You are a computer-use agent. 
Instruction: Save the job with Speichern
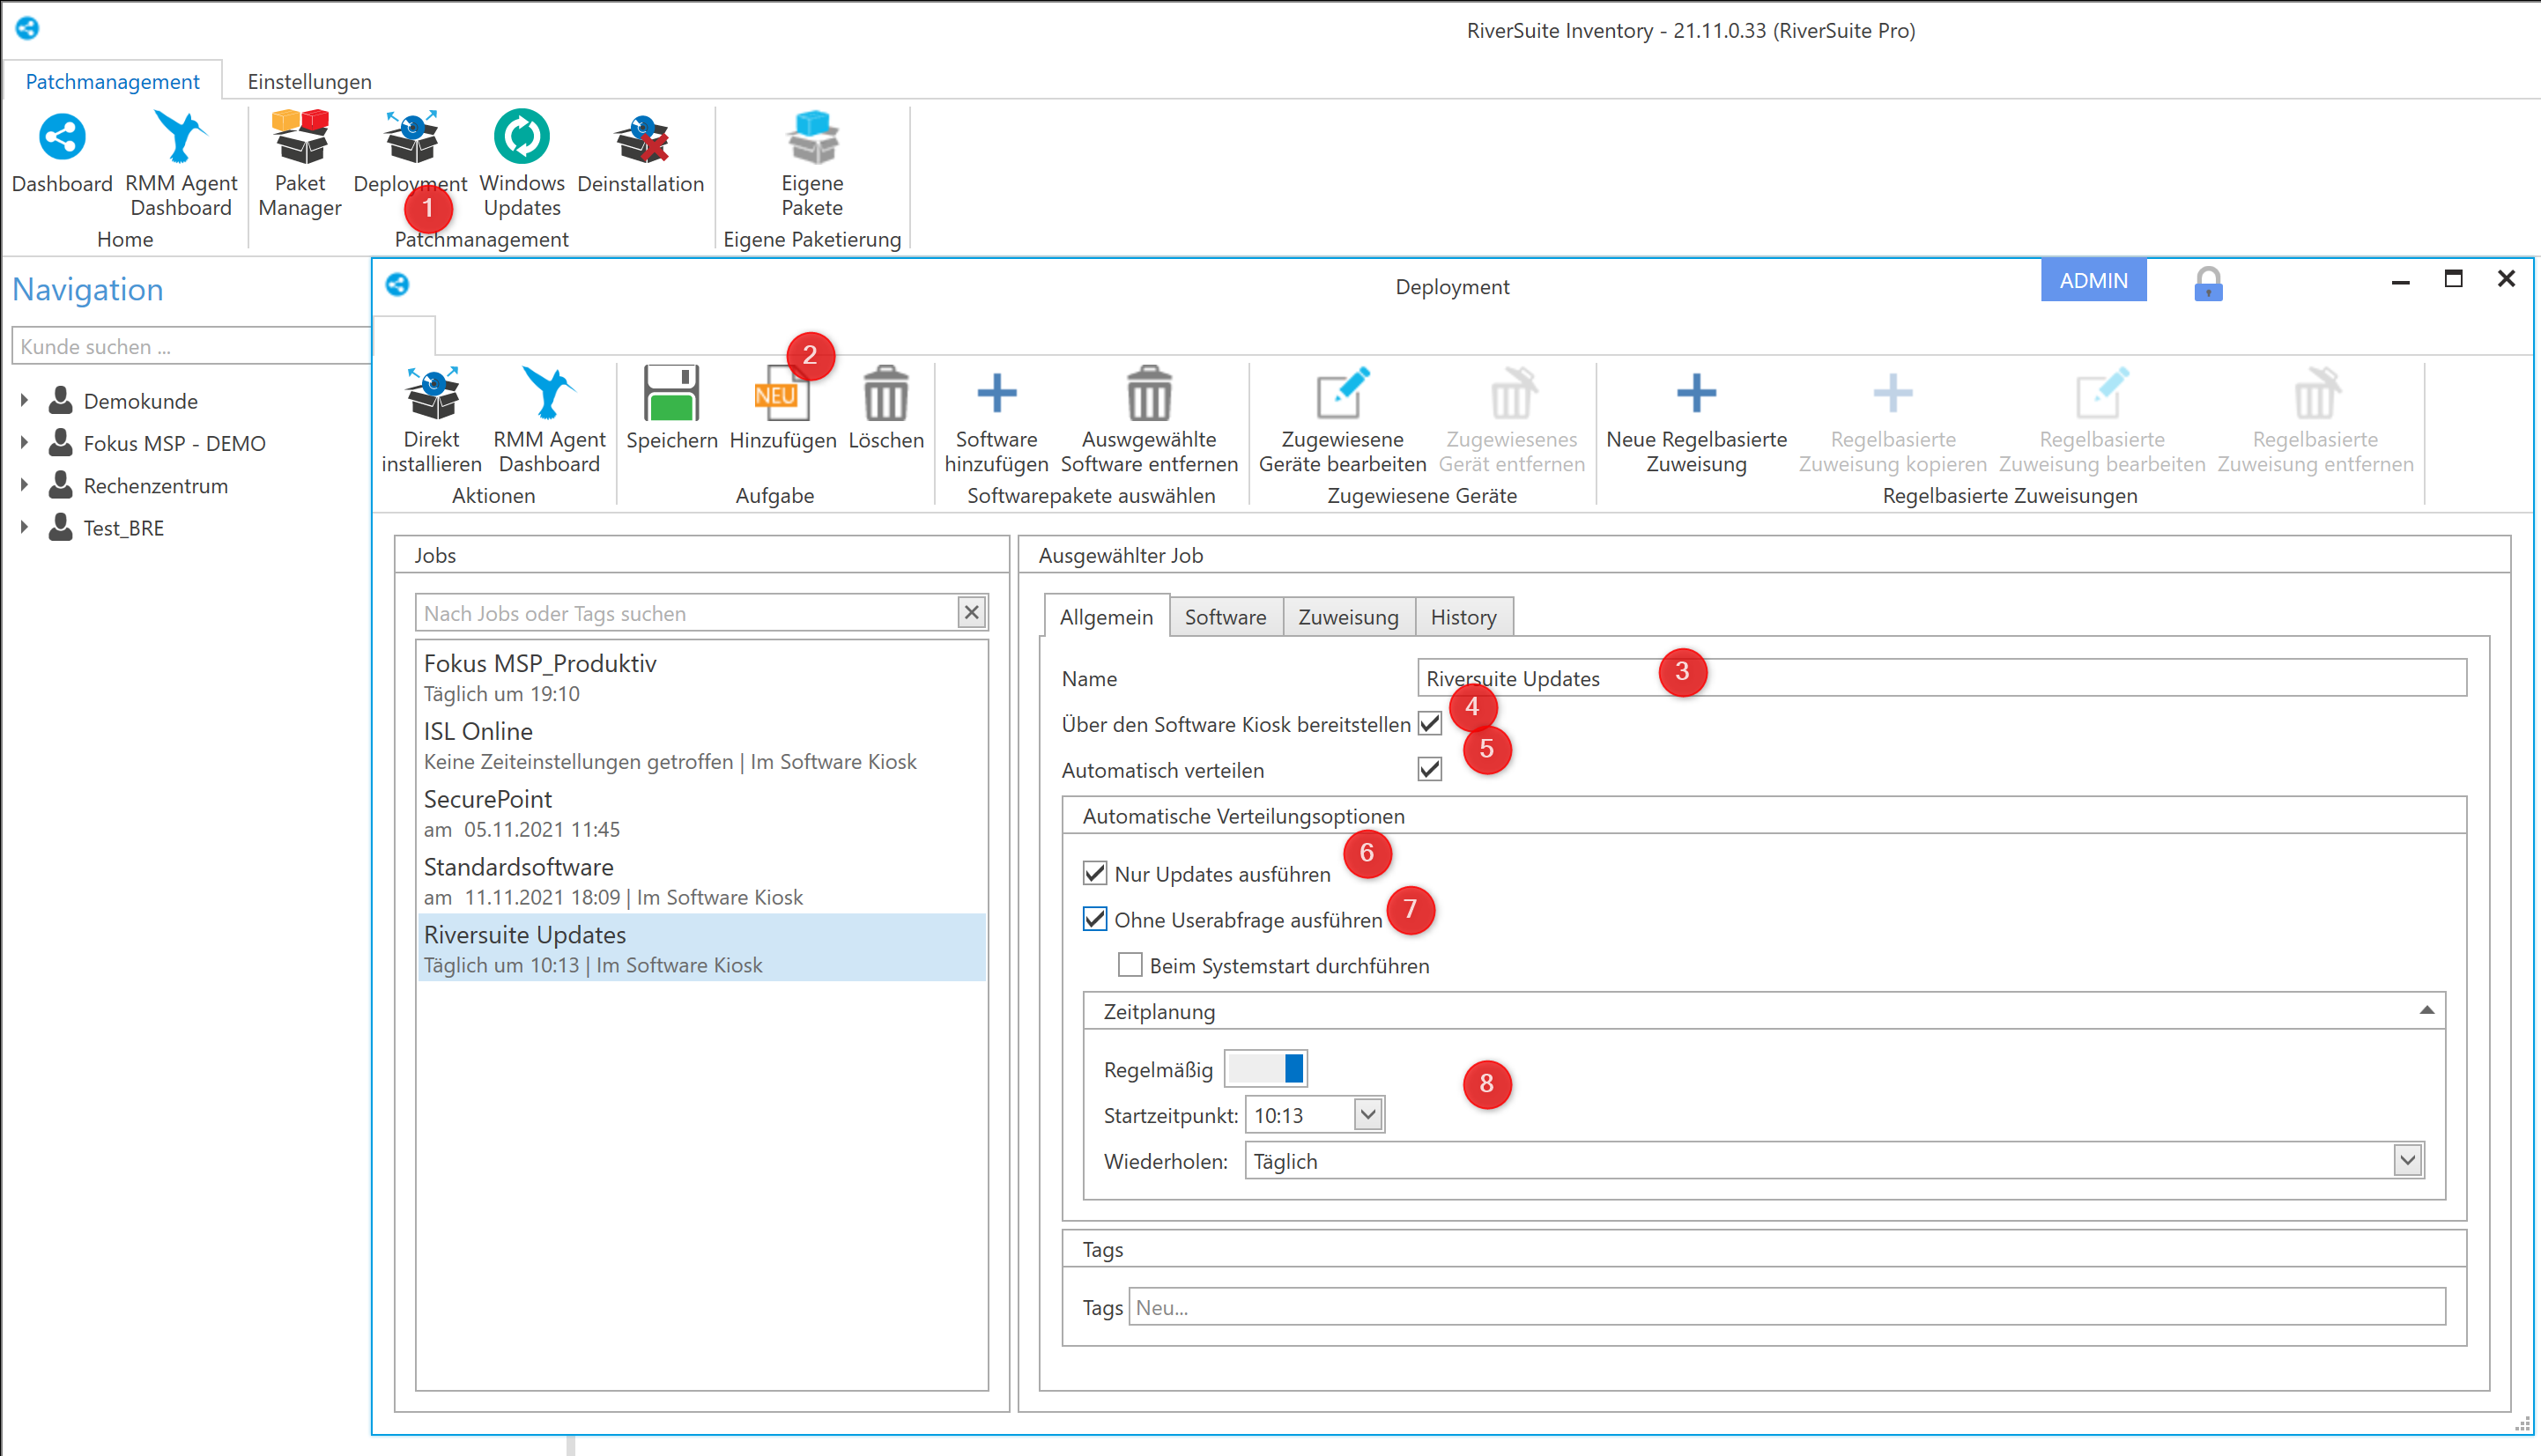[x=672, y=408]
